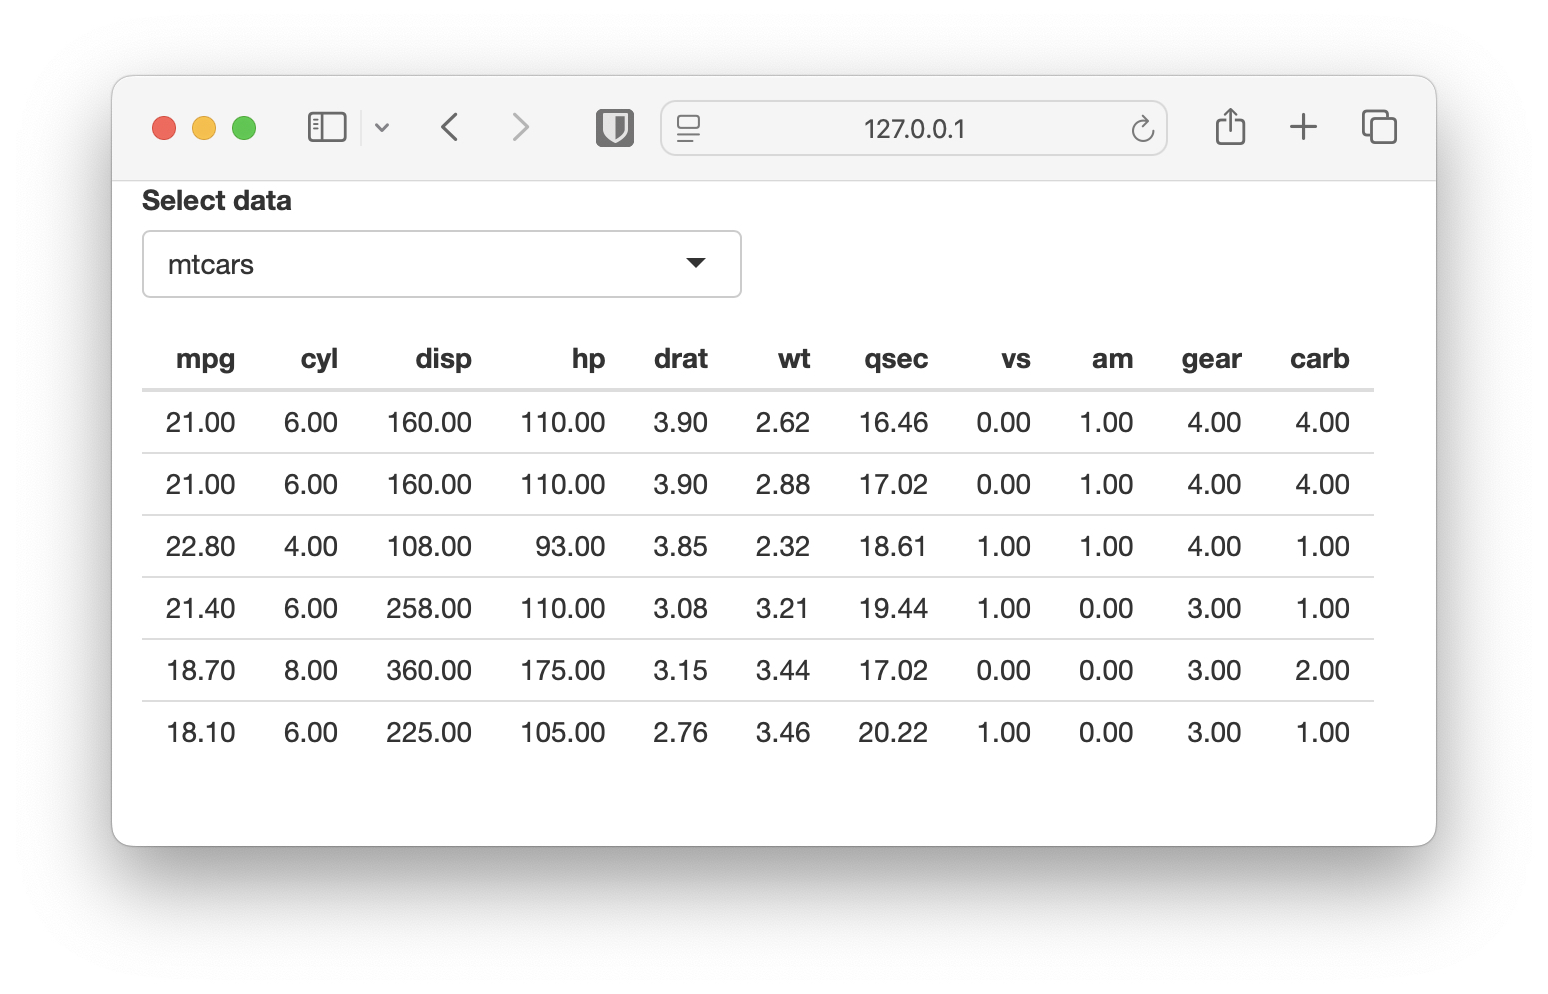The width and height of the screenshot is (1548, 994).
Task: Click the carb column header
Action: click(x=1319, y=359)
